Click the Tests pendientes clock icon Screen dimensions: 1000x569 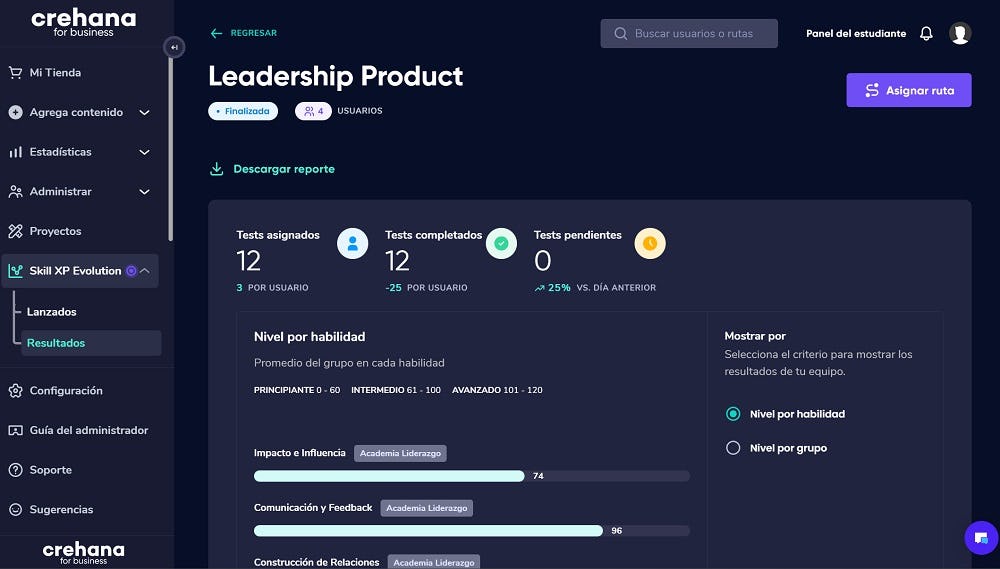pos(650,243)
